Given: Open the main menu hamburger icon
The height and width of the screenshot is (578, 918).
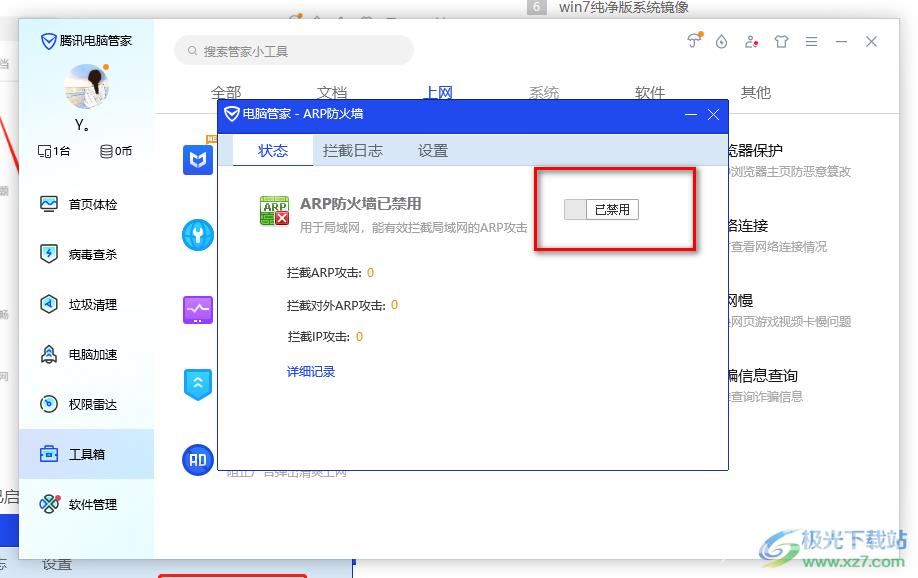Looking at the screenshot, I should 811,42.
